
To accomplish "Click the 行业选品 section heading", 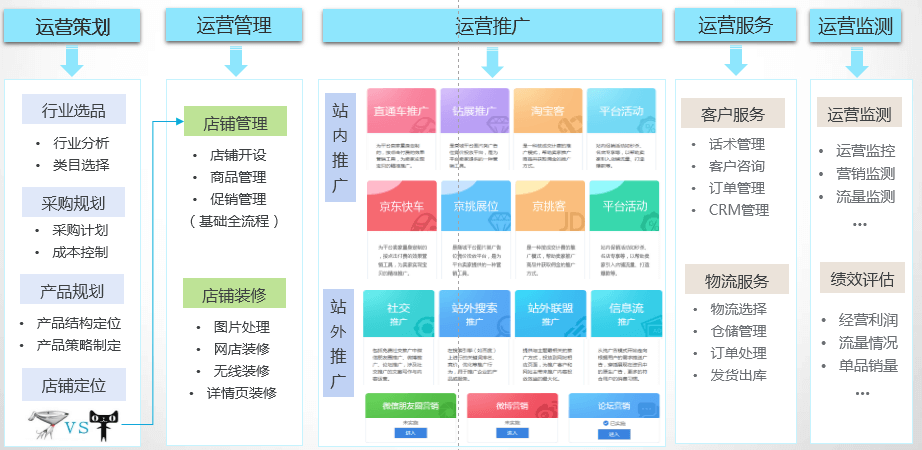I will coord(74,109).
